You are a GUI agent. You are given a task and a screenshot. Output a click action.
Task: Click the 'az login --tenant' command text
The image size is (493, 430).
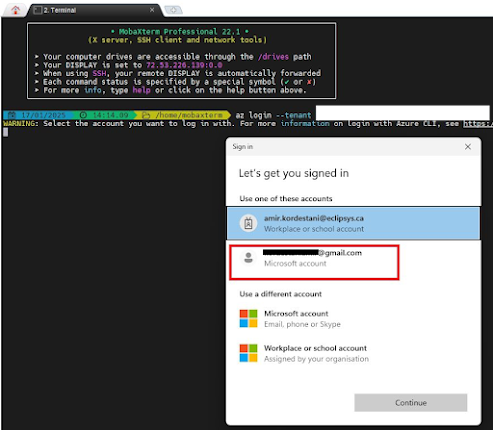click(273, 115)
